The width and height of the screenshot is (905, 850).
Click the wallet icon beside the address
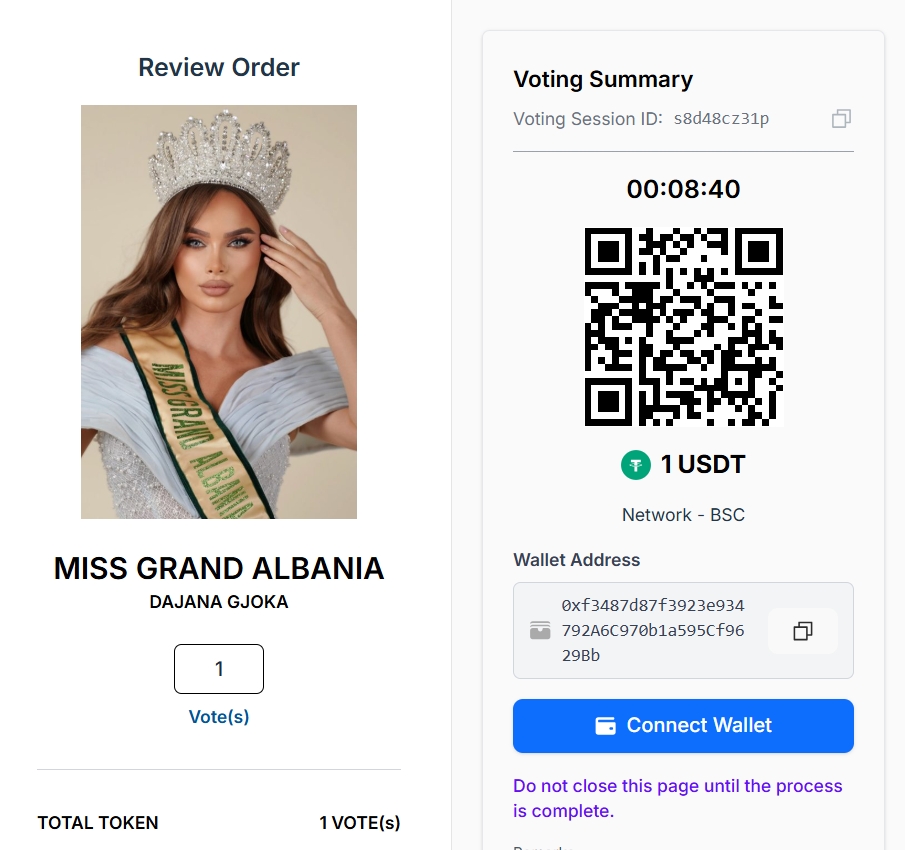pyautogui.click(x=540, y=631)
